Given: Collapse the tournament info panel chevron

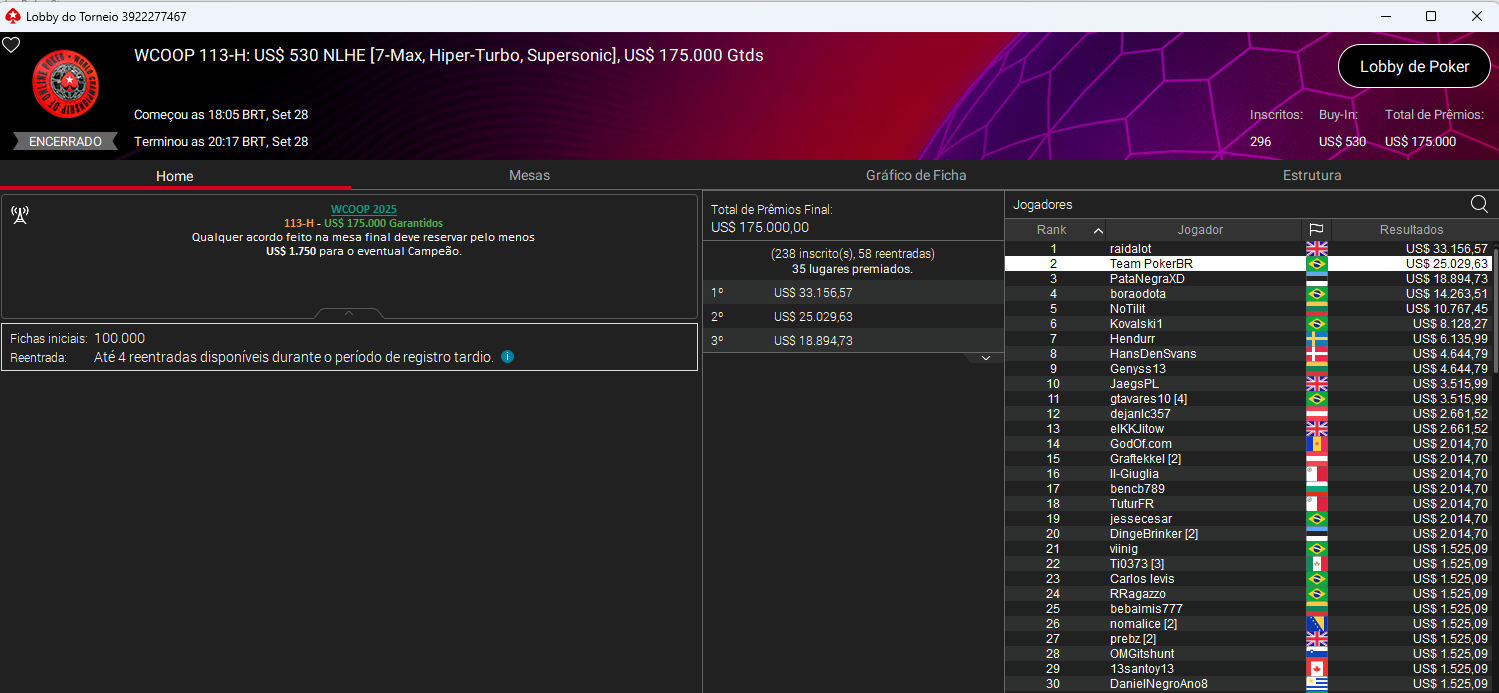Looking at the screenshot, I should click(349, 313).
